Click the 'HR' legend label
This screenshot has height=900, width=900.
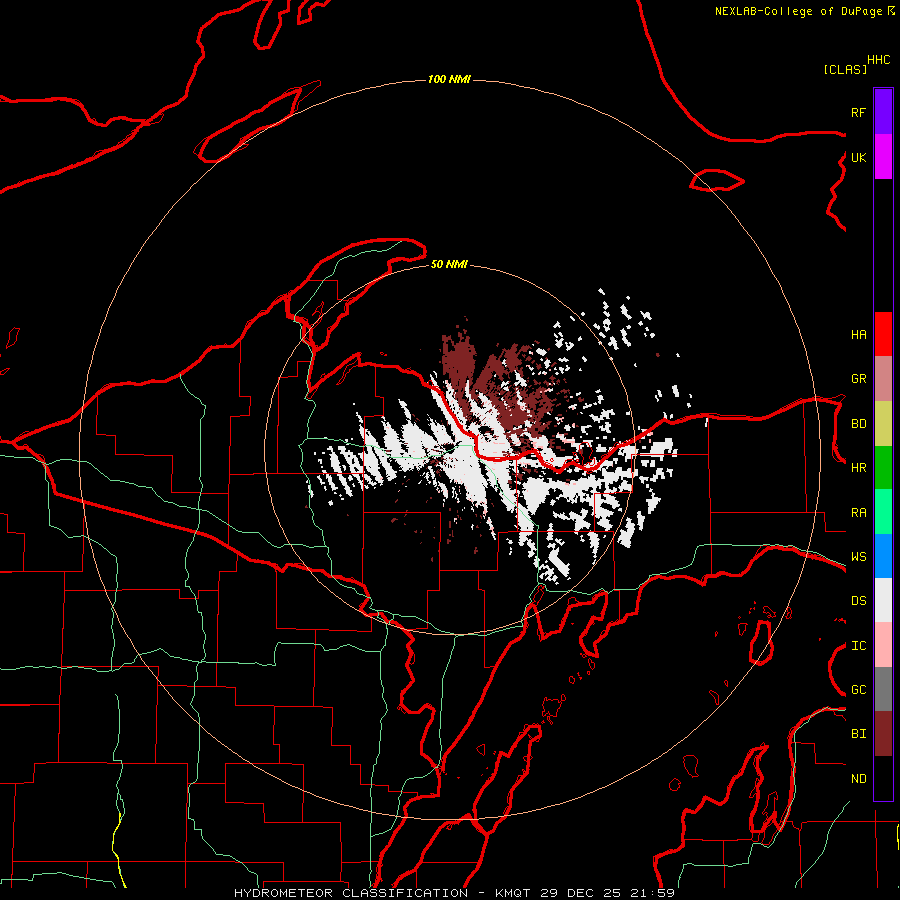point(858,468)
